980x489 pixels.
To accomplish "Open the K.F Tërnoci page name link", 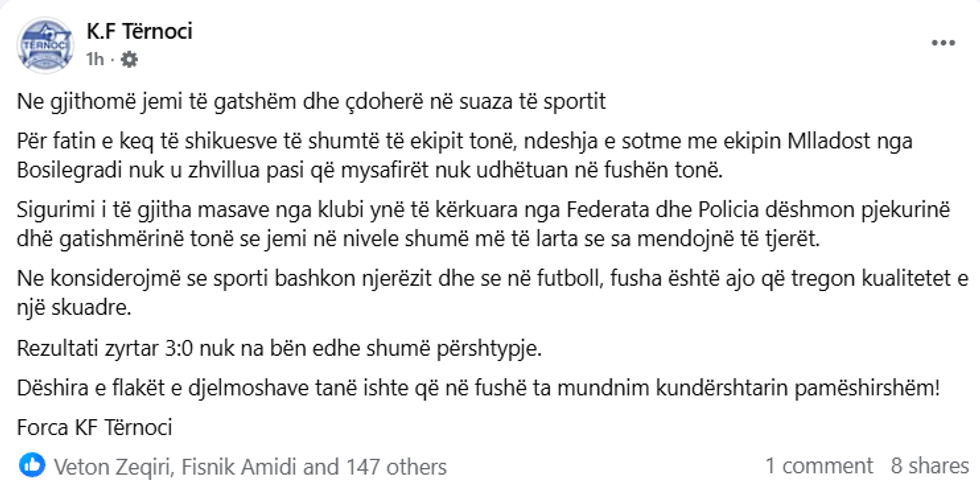I will [x=139, y=31].
